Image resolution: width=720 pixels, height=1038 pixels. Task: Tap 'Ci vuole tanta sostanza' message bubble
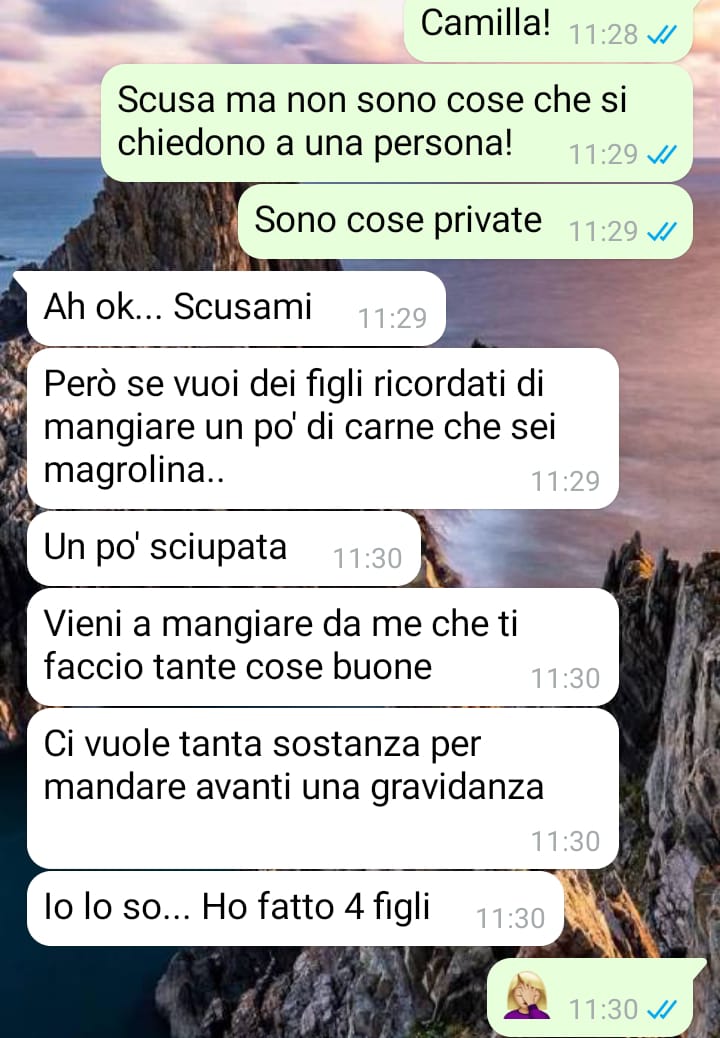click(323, 788)
